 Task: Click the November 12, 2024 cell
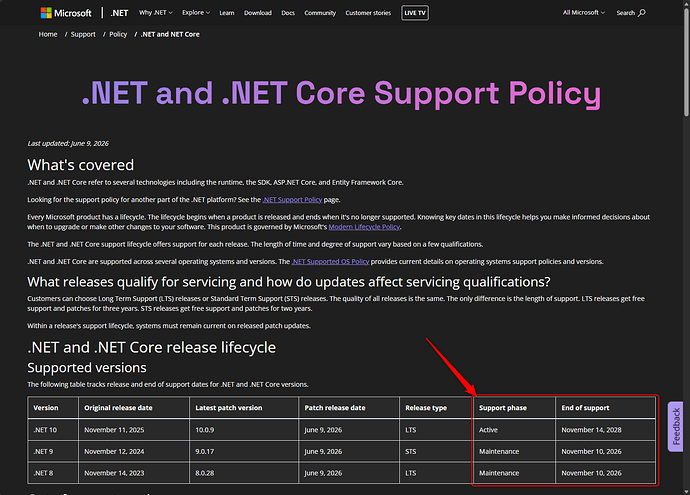coord(134,451)
